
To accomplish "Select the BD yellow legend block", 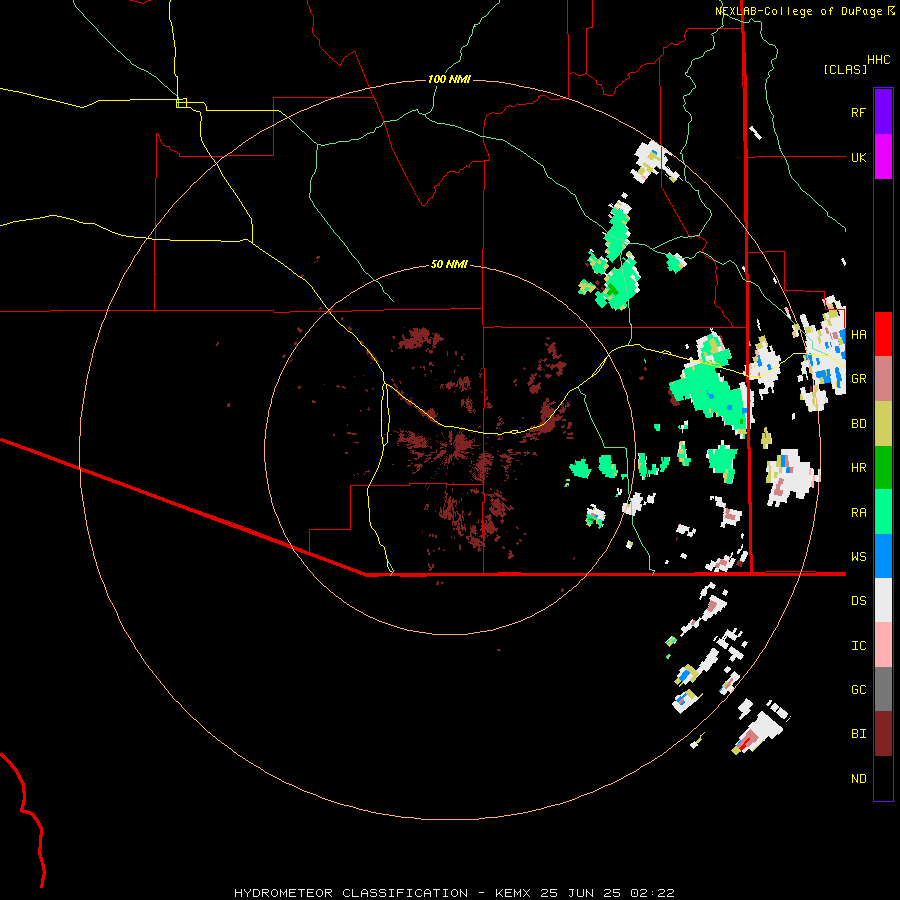I will 883,424.
